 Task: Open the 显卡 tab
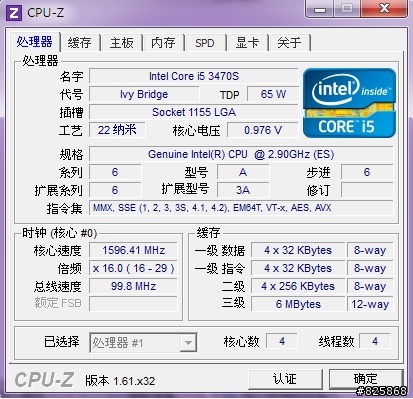click(x=247, y=43)
